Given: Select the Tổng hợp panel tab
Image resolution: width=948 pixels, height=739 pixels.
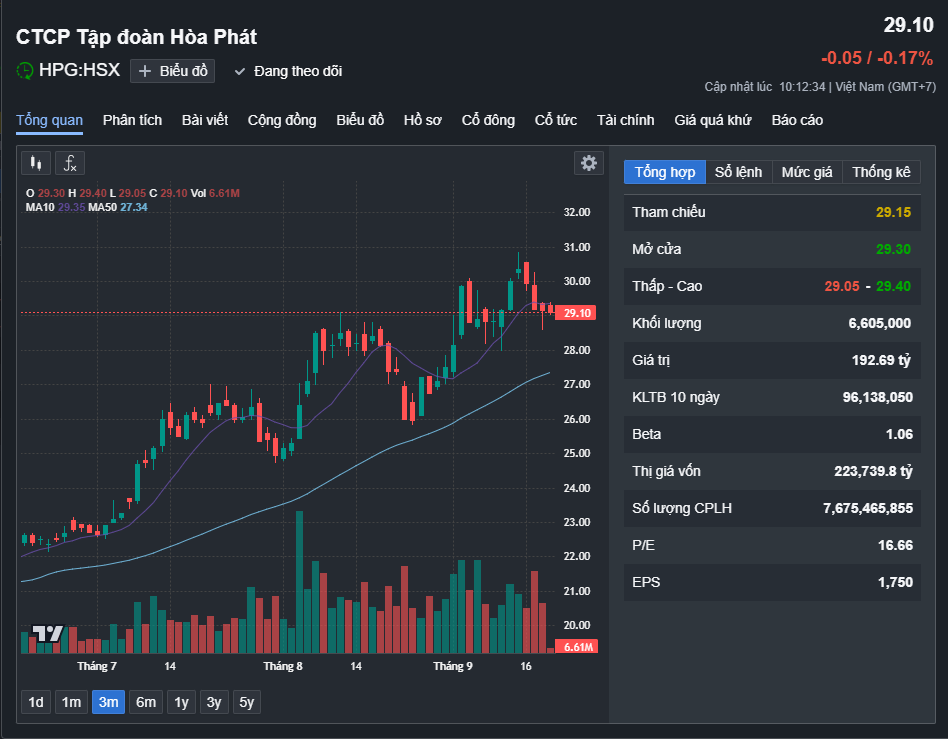Looking at the screenshot, I should pos(665,172).
